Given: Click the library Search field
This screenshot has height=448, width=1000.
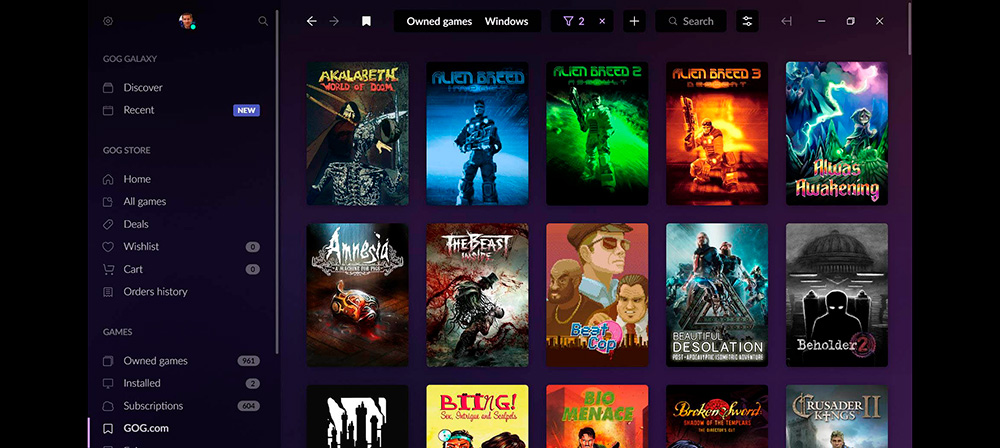Looking at the screenshot, I should coord(691,21).
